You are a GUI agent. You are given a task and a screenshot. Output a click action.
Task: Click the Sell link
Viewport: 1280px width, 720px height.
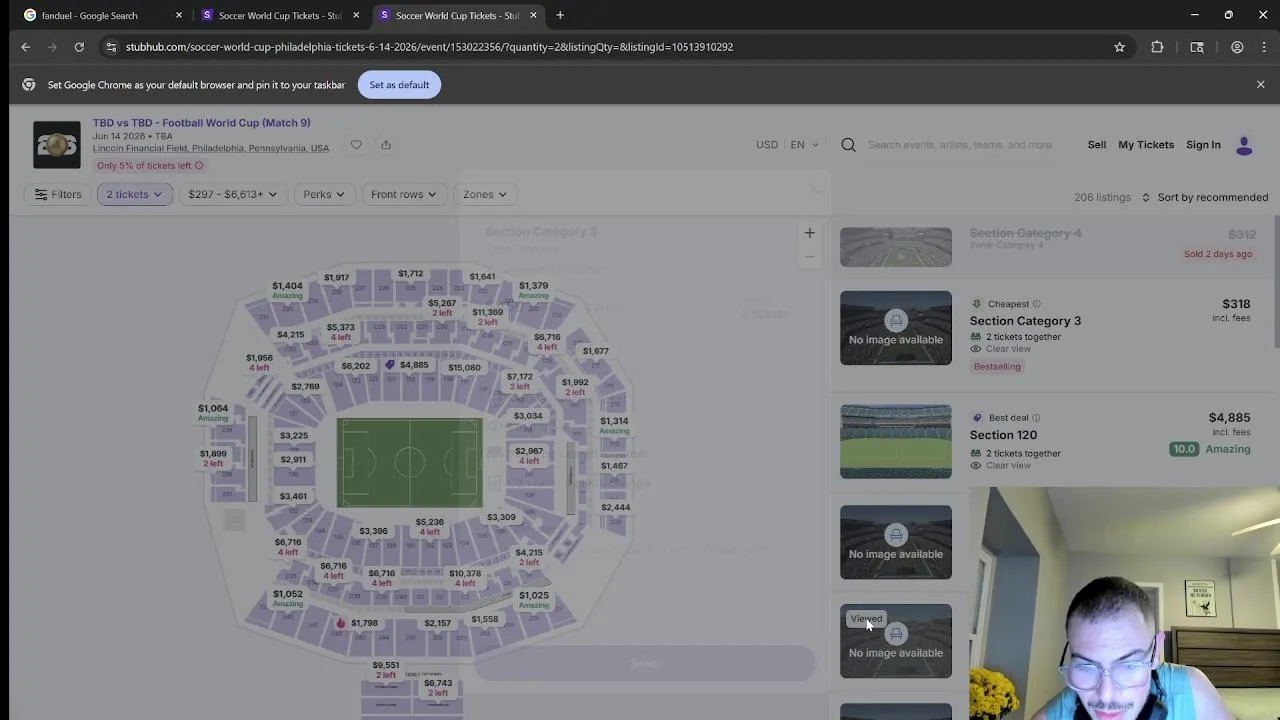pyautogui.click(x=1097, y=145)
